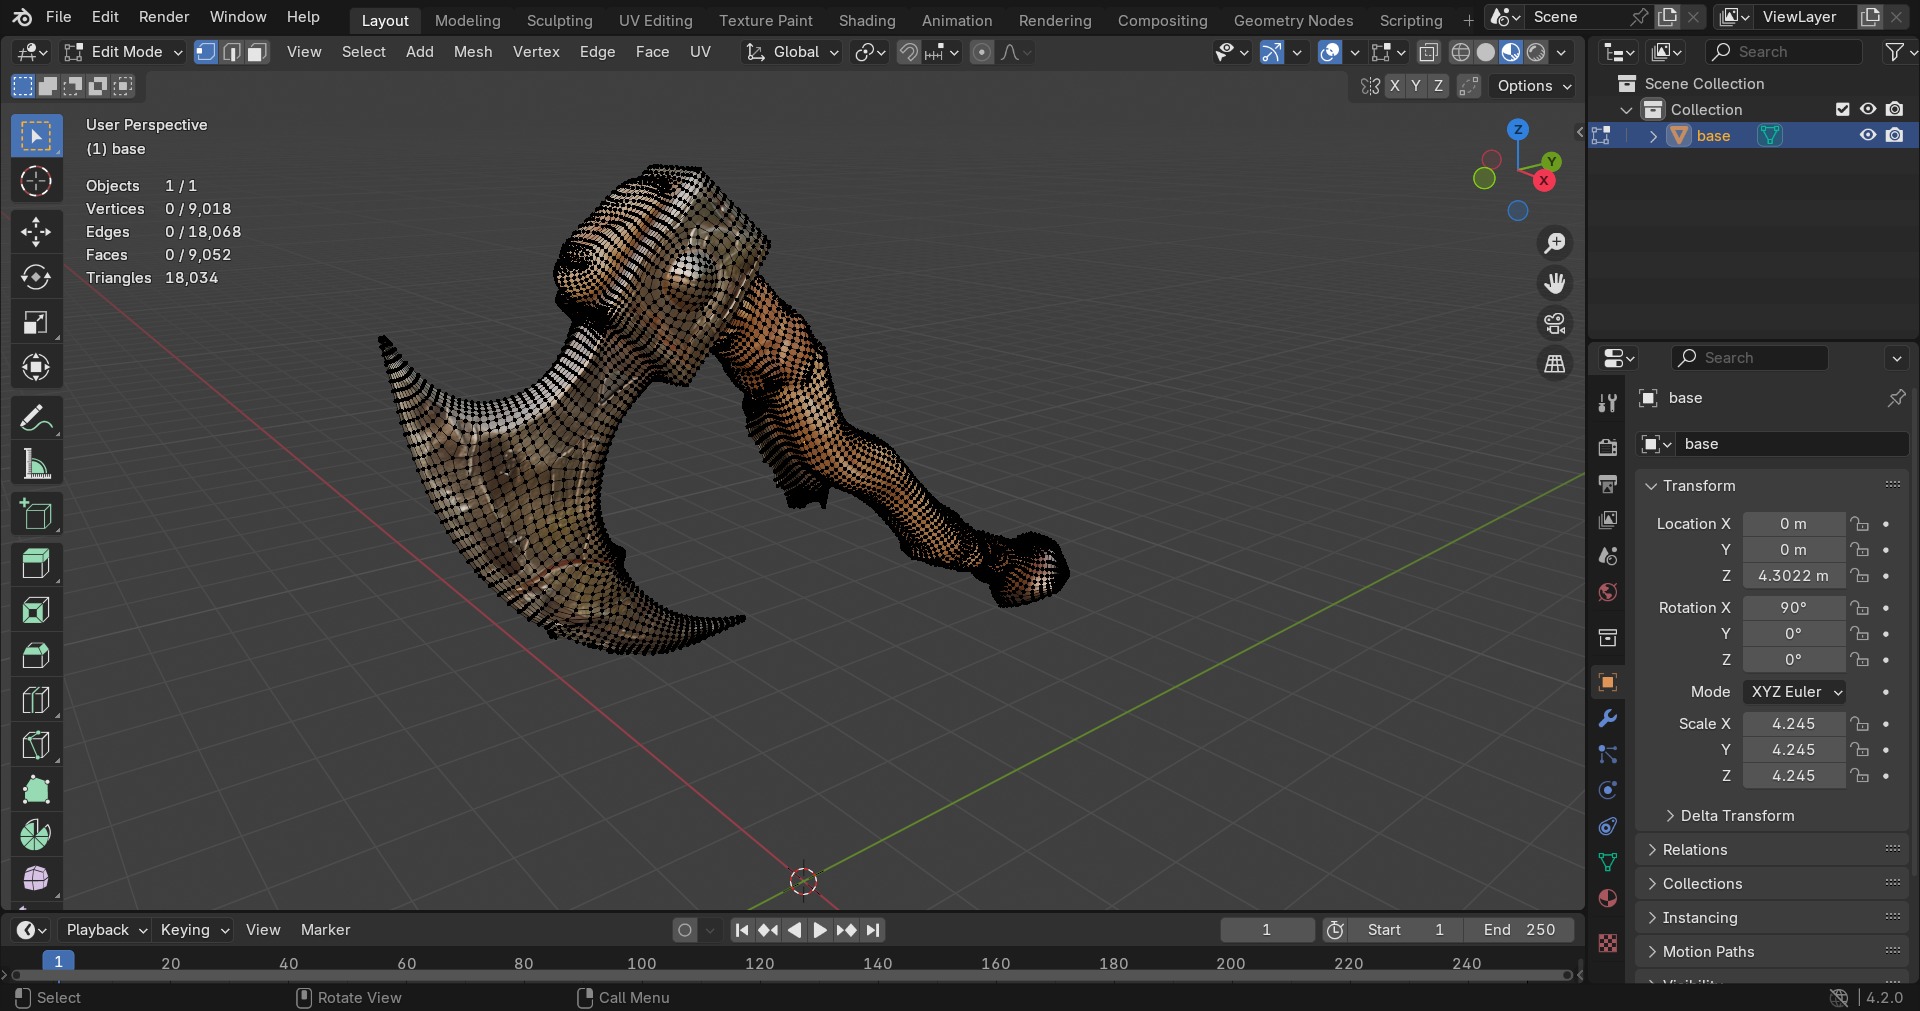Switch to vertex select mode
This screenshot has width=1920, height=1011.
(x=206, y=52)
